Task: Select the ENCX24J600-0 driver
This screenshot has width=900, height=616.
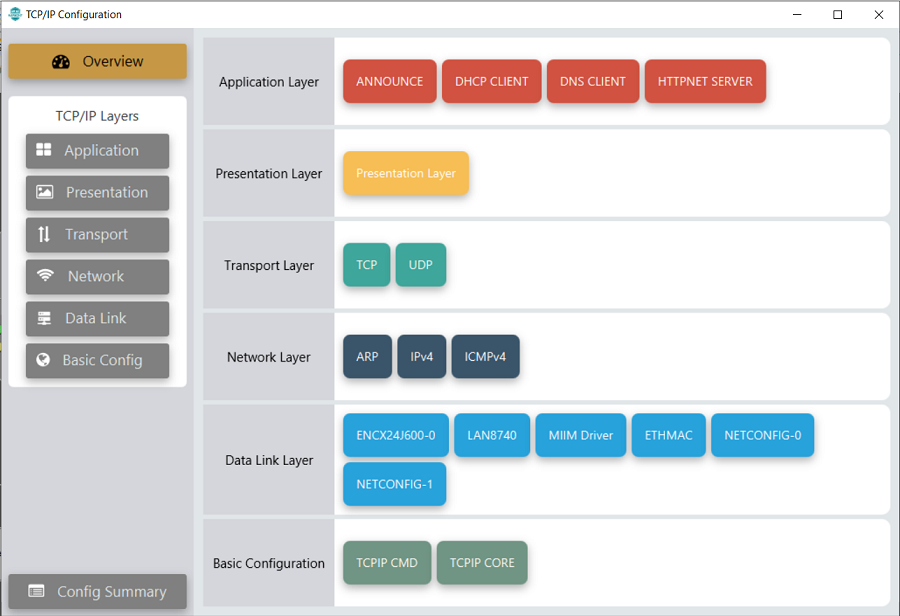Action: coord(396,435)
